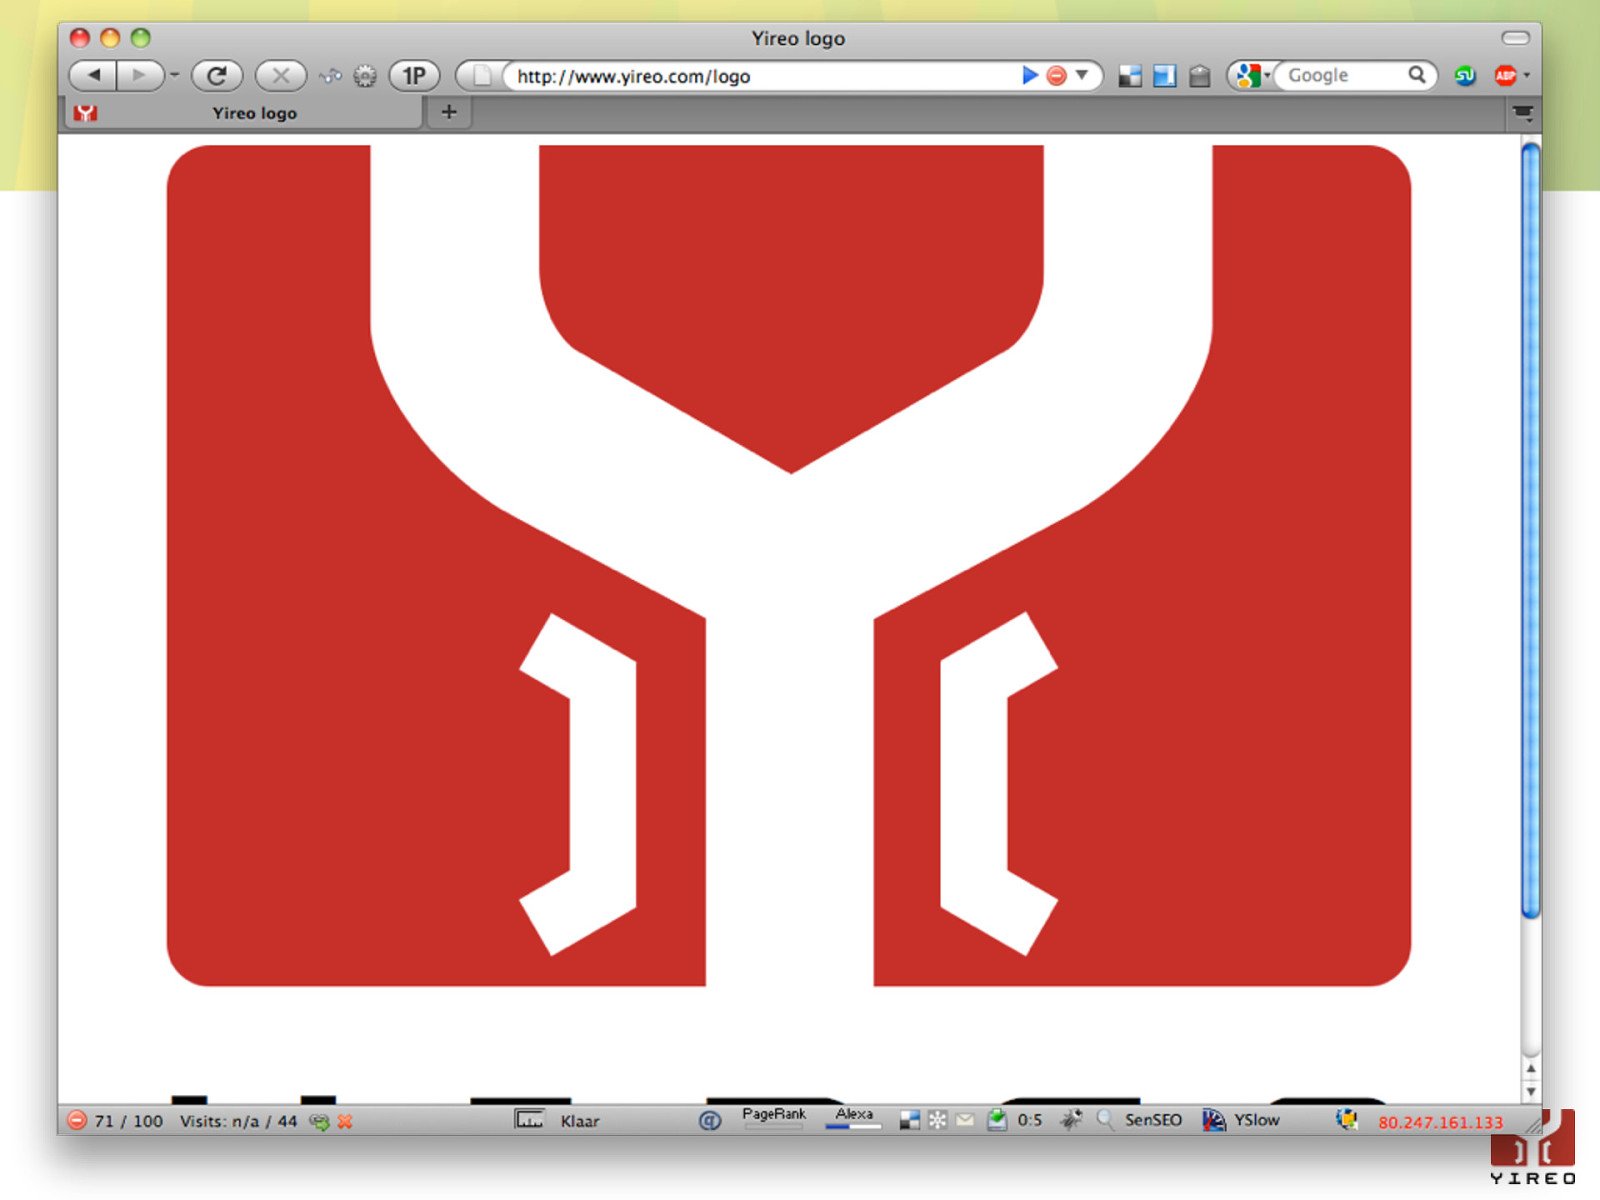Image resolution: width=1600 pixels, height=1200 pixels.
Task: Click the blue sidebar panel toolbar icon
Action: [1164, 76]
